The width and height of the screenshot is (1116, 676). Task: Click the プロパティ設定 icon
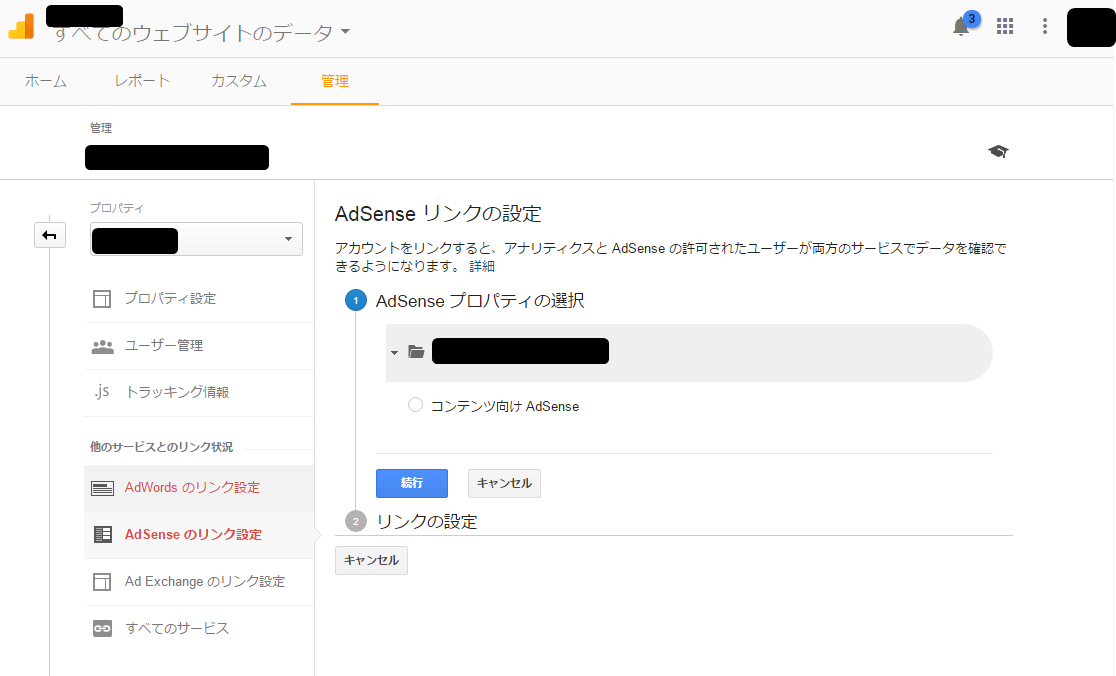click(102, 299)
